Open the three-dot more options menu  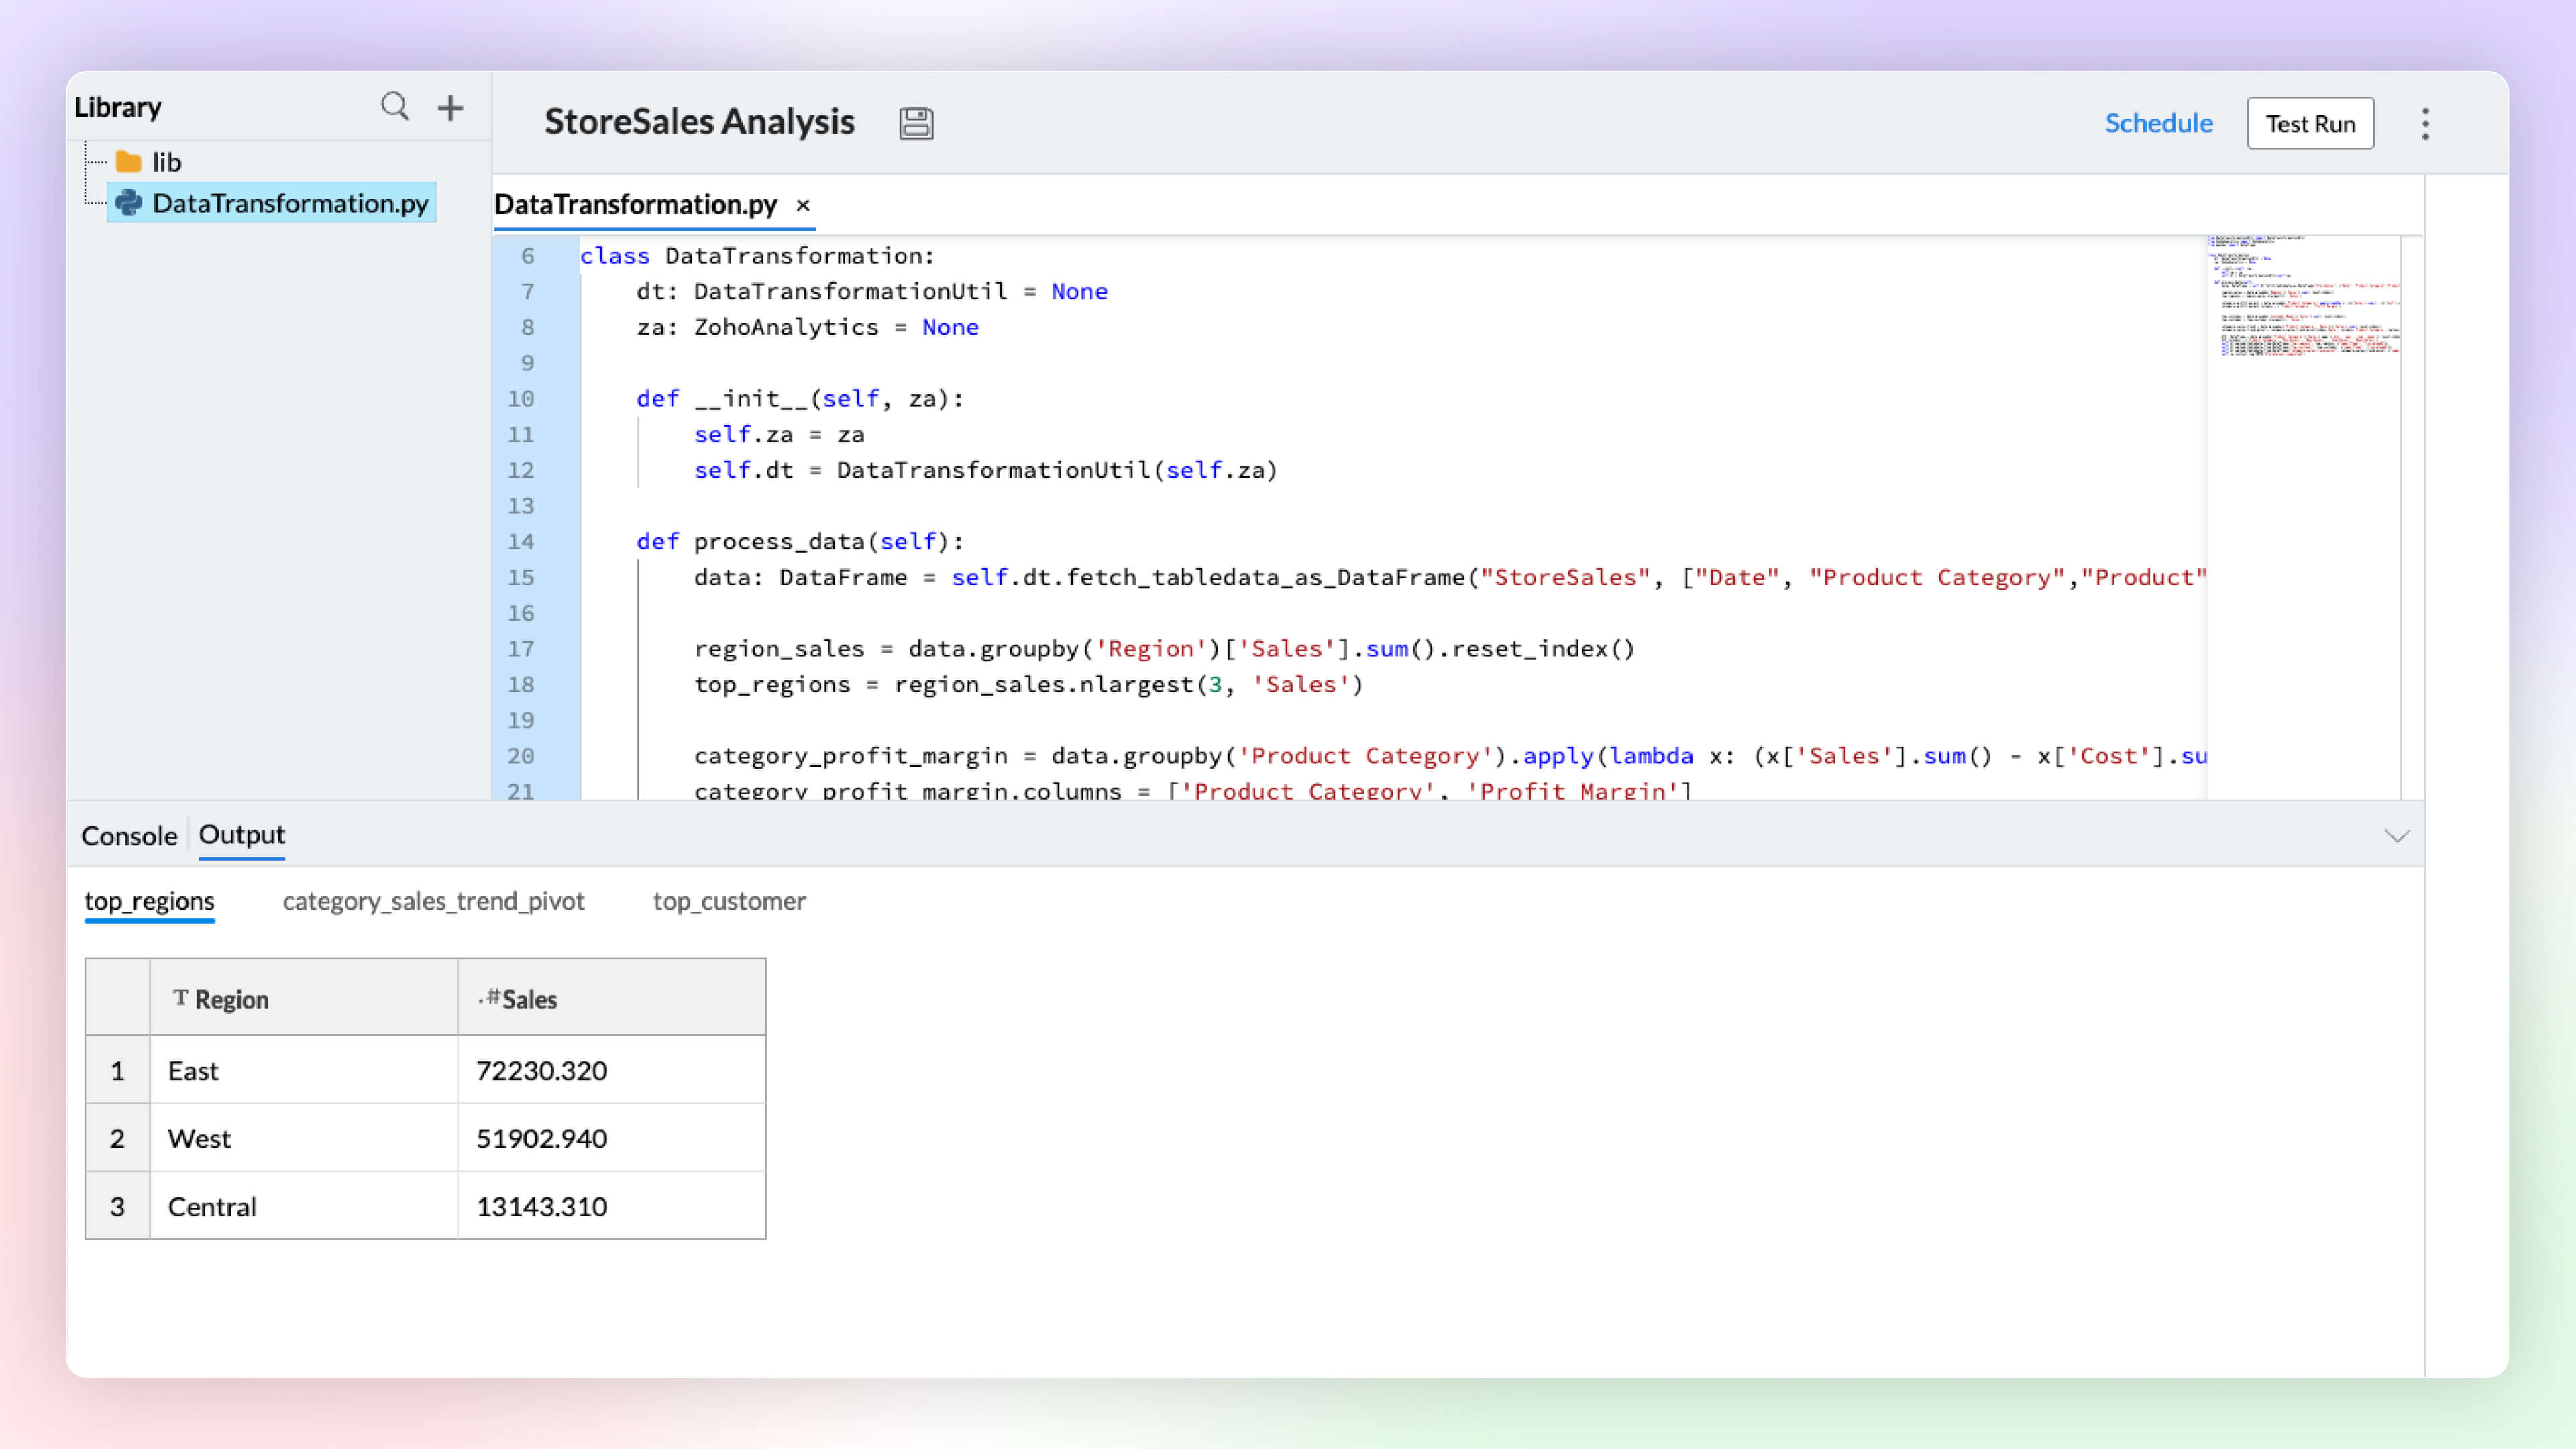2425,124
